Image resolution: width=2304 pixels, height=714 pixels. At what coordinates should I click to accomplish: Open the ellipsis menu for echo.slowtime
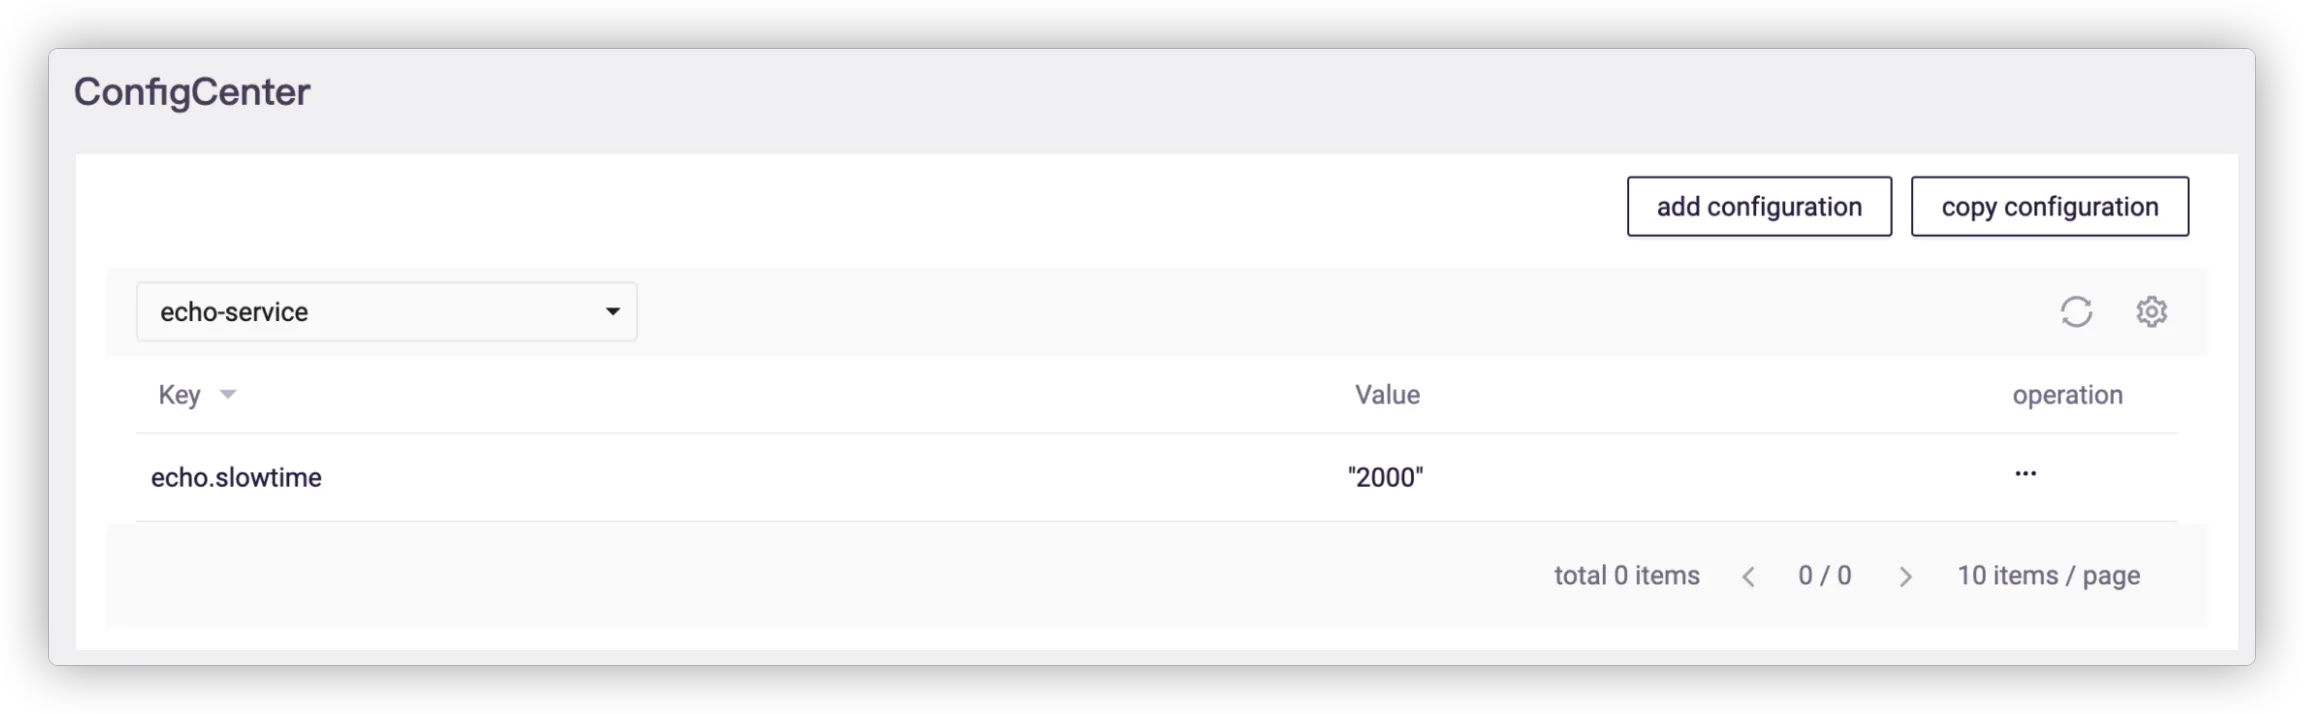[x=2025, y=474]
